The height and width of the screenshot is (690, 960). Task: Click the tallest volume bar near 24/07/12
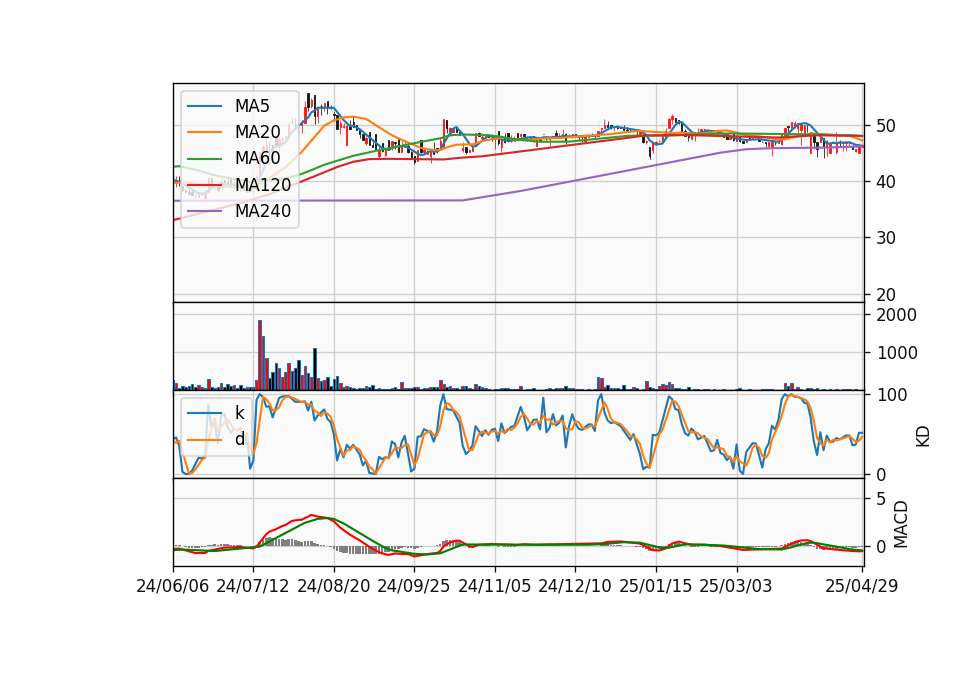point(260,355)
